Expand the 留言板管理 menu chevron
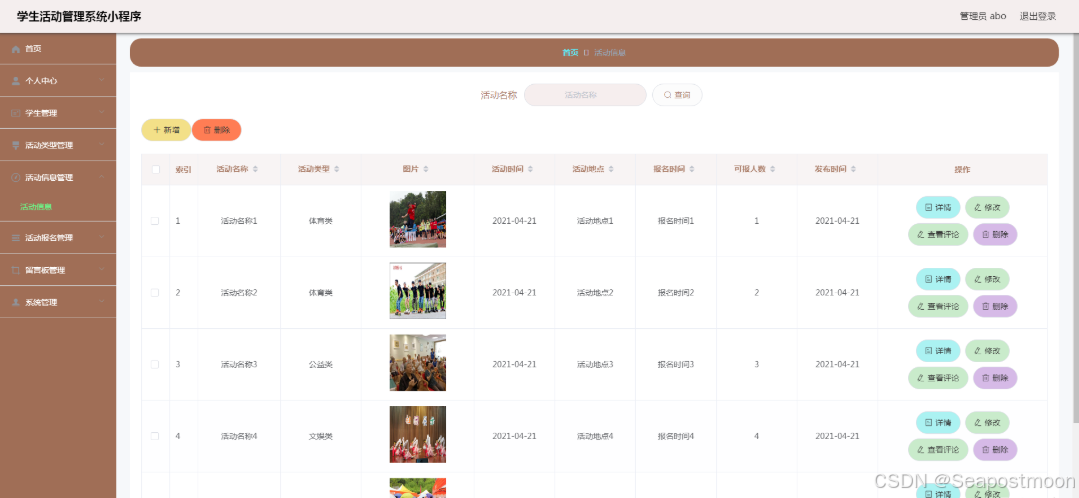This screenshot has height=498, width=1079. [102, 270]
